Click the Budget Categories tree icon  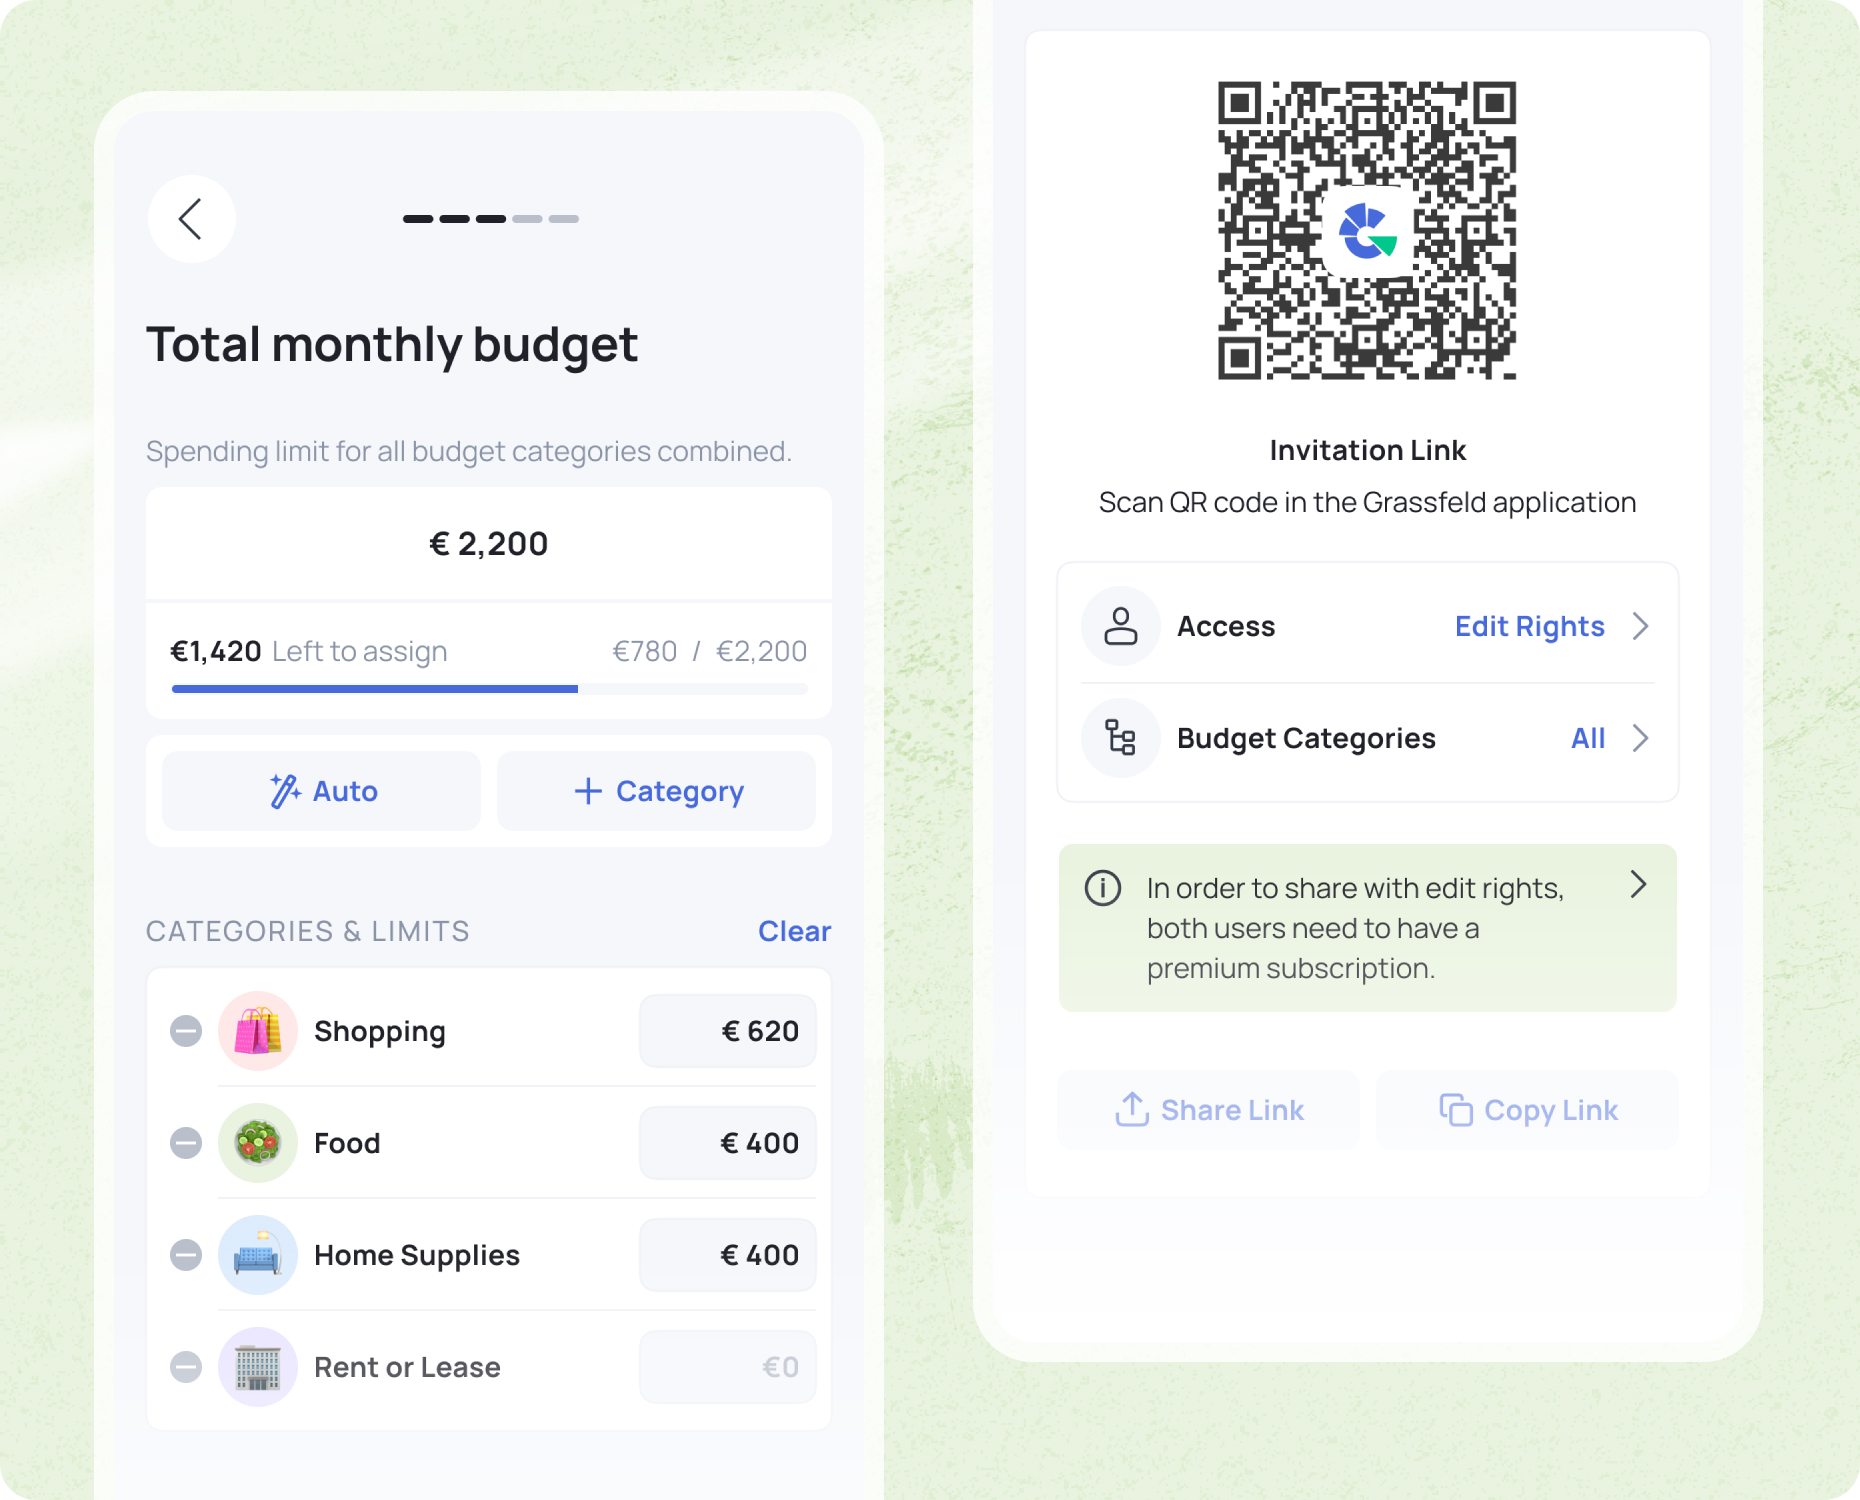(x=1121, y=738)
